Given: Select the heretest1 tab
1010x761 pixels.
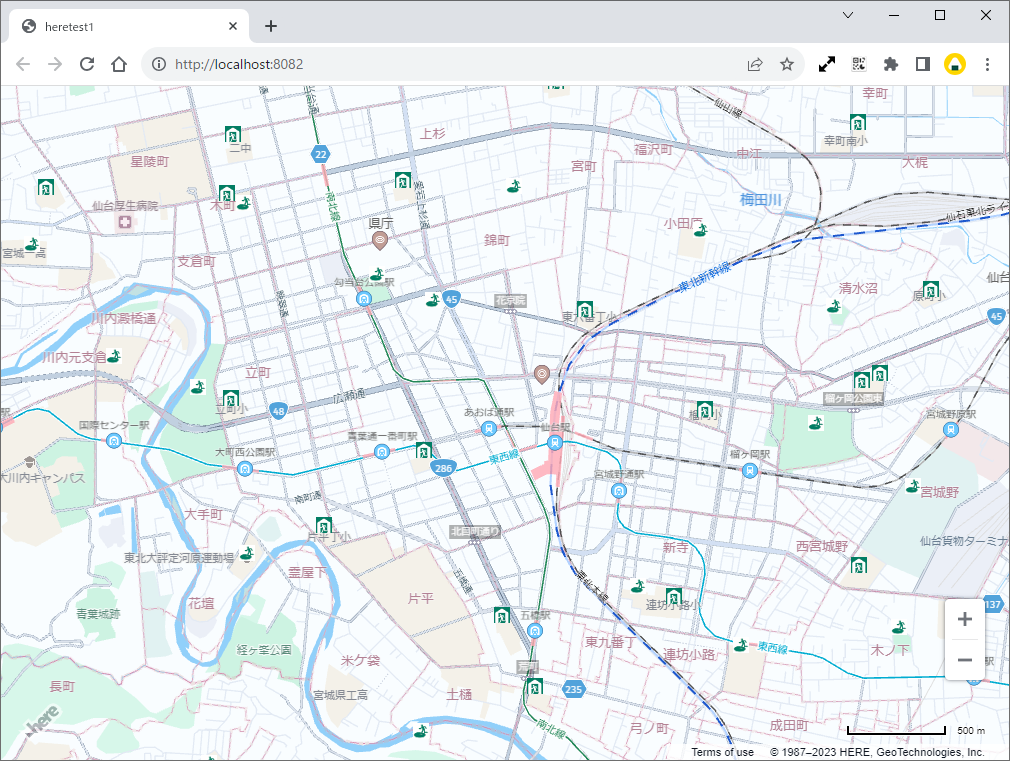Looking at the screenshot, I should coord(129,26).
